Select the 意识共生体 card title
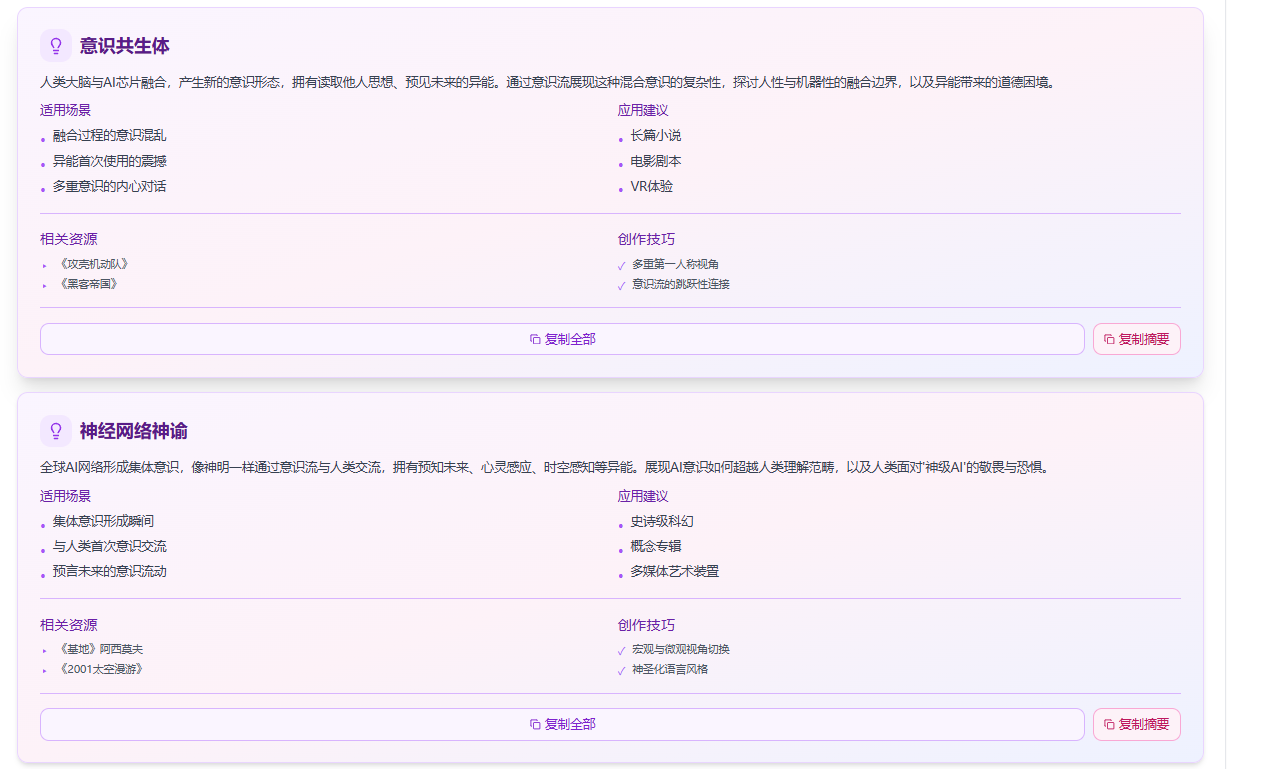Image resolution: width=1263 pixels, height=769 pixels. [125, 46]
